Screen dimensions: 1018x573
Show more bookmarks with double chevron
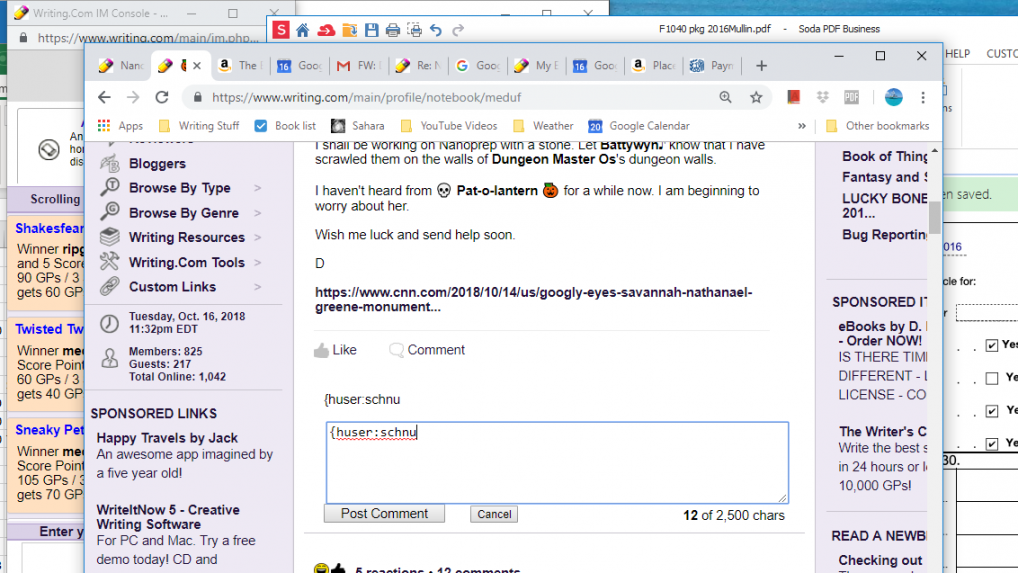pyautogui.click(x=802, y=126)
